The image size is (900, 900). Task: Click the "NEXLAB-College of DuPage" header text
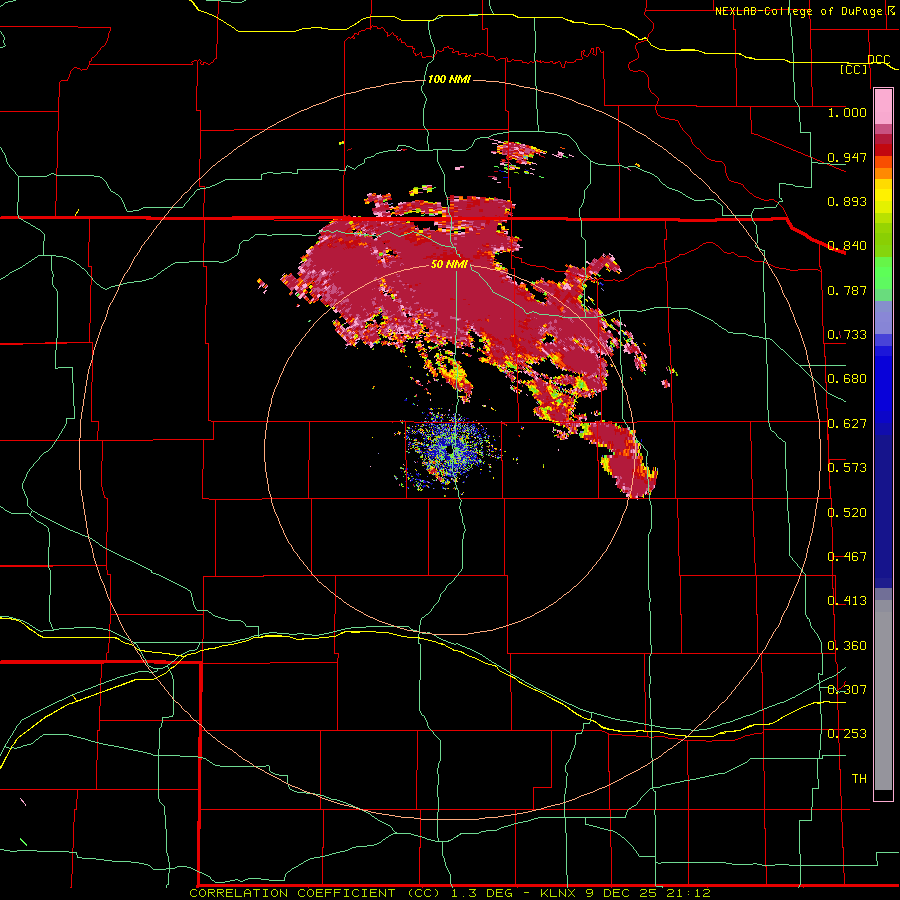pyautogui.click(x=799, y=11)
